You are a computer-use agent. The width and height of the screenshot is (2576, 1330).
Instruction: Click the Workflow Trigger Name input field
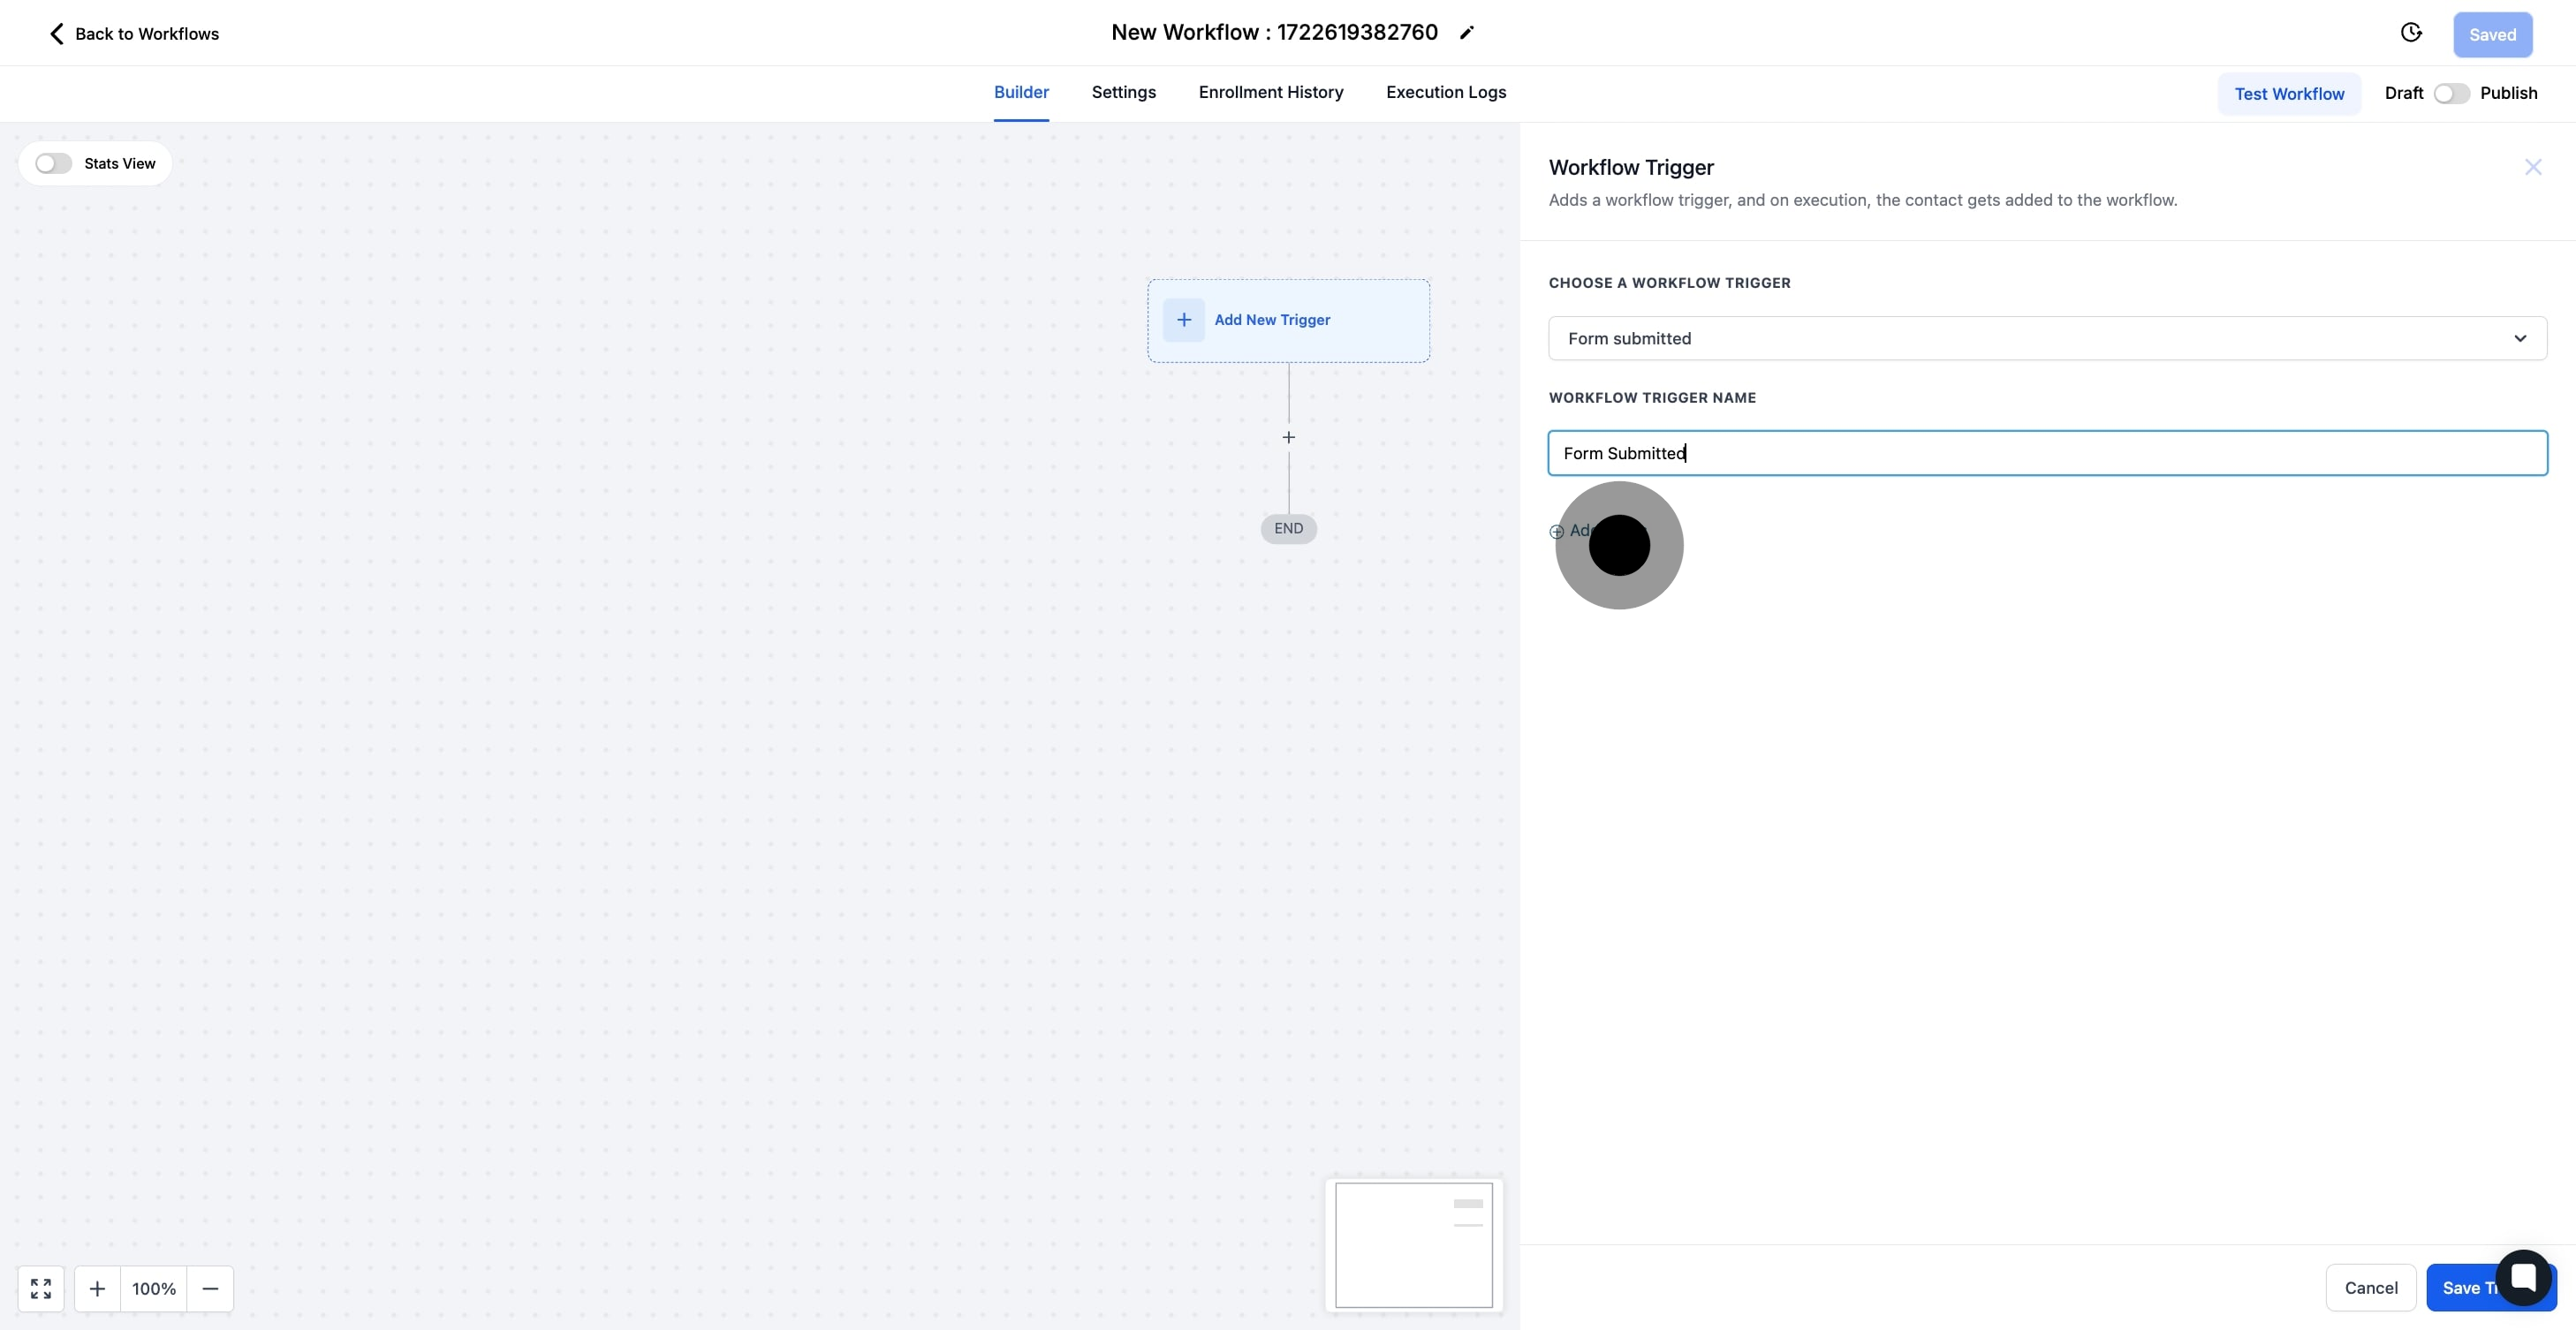coord(2046,453)
